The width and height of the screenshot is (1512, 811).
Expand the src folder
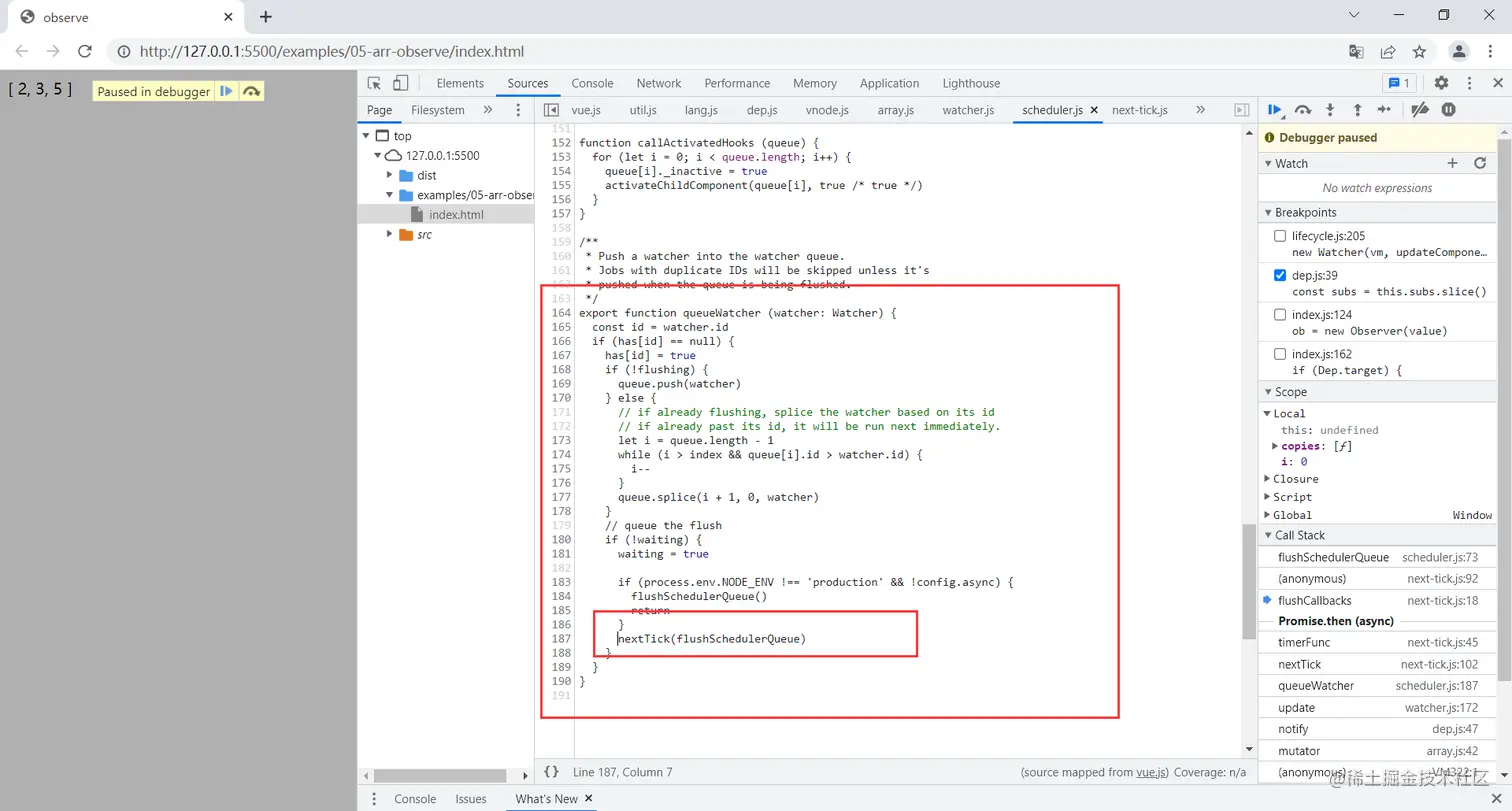coord(390,234)
